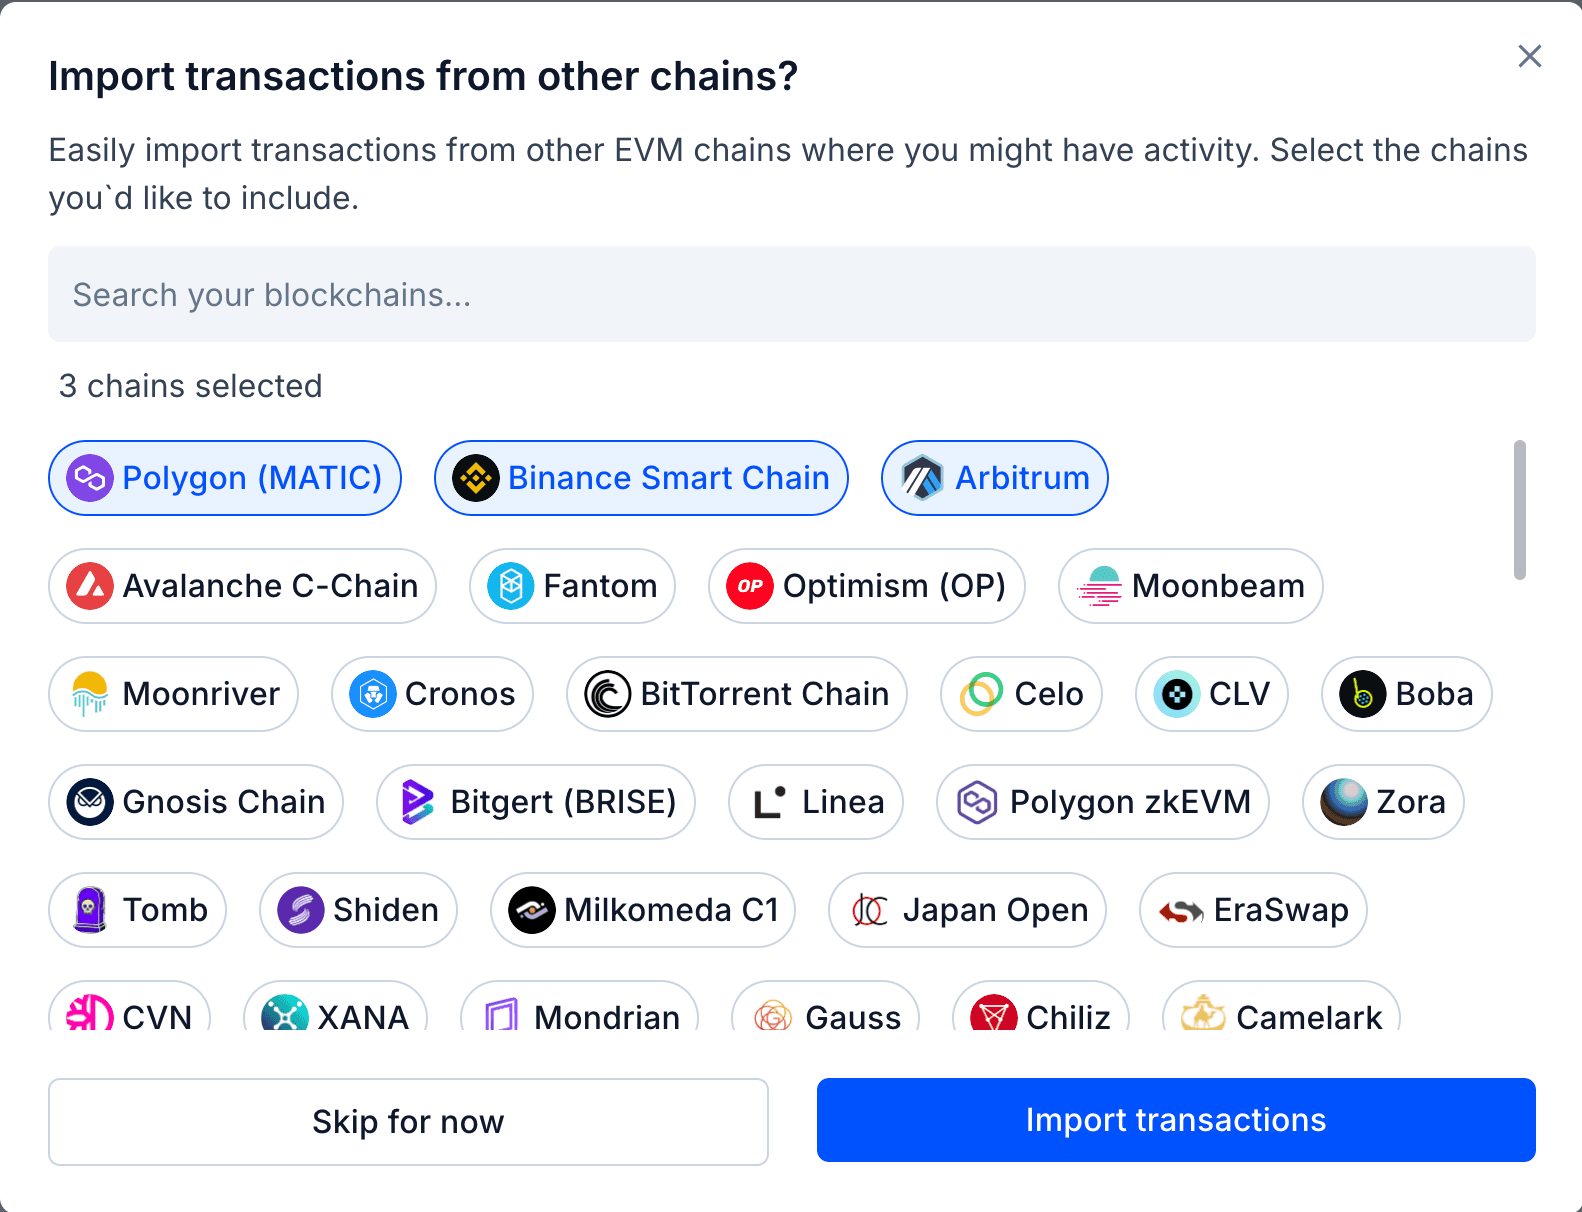Image resolution: width=1582 pixels, height=1212 pixels.
Task: Select the Optimism OP icon
Action: pos(751,586)
